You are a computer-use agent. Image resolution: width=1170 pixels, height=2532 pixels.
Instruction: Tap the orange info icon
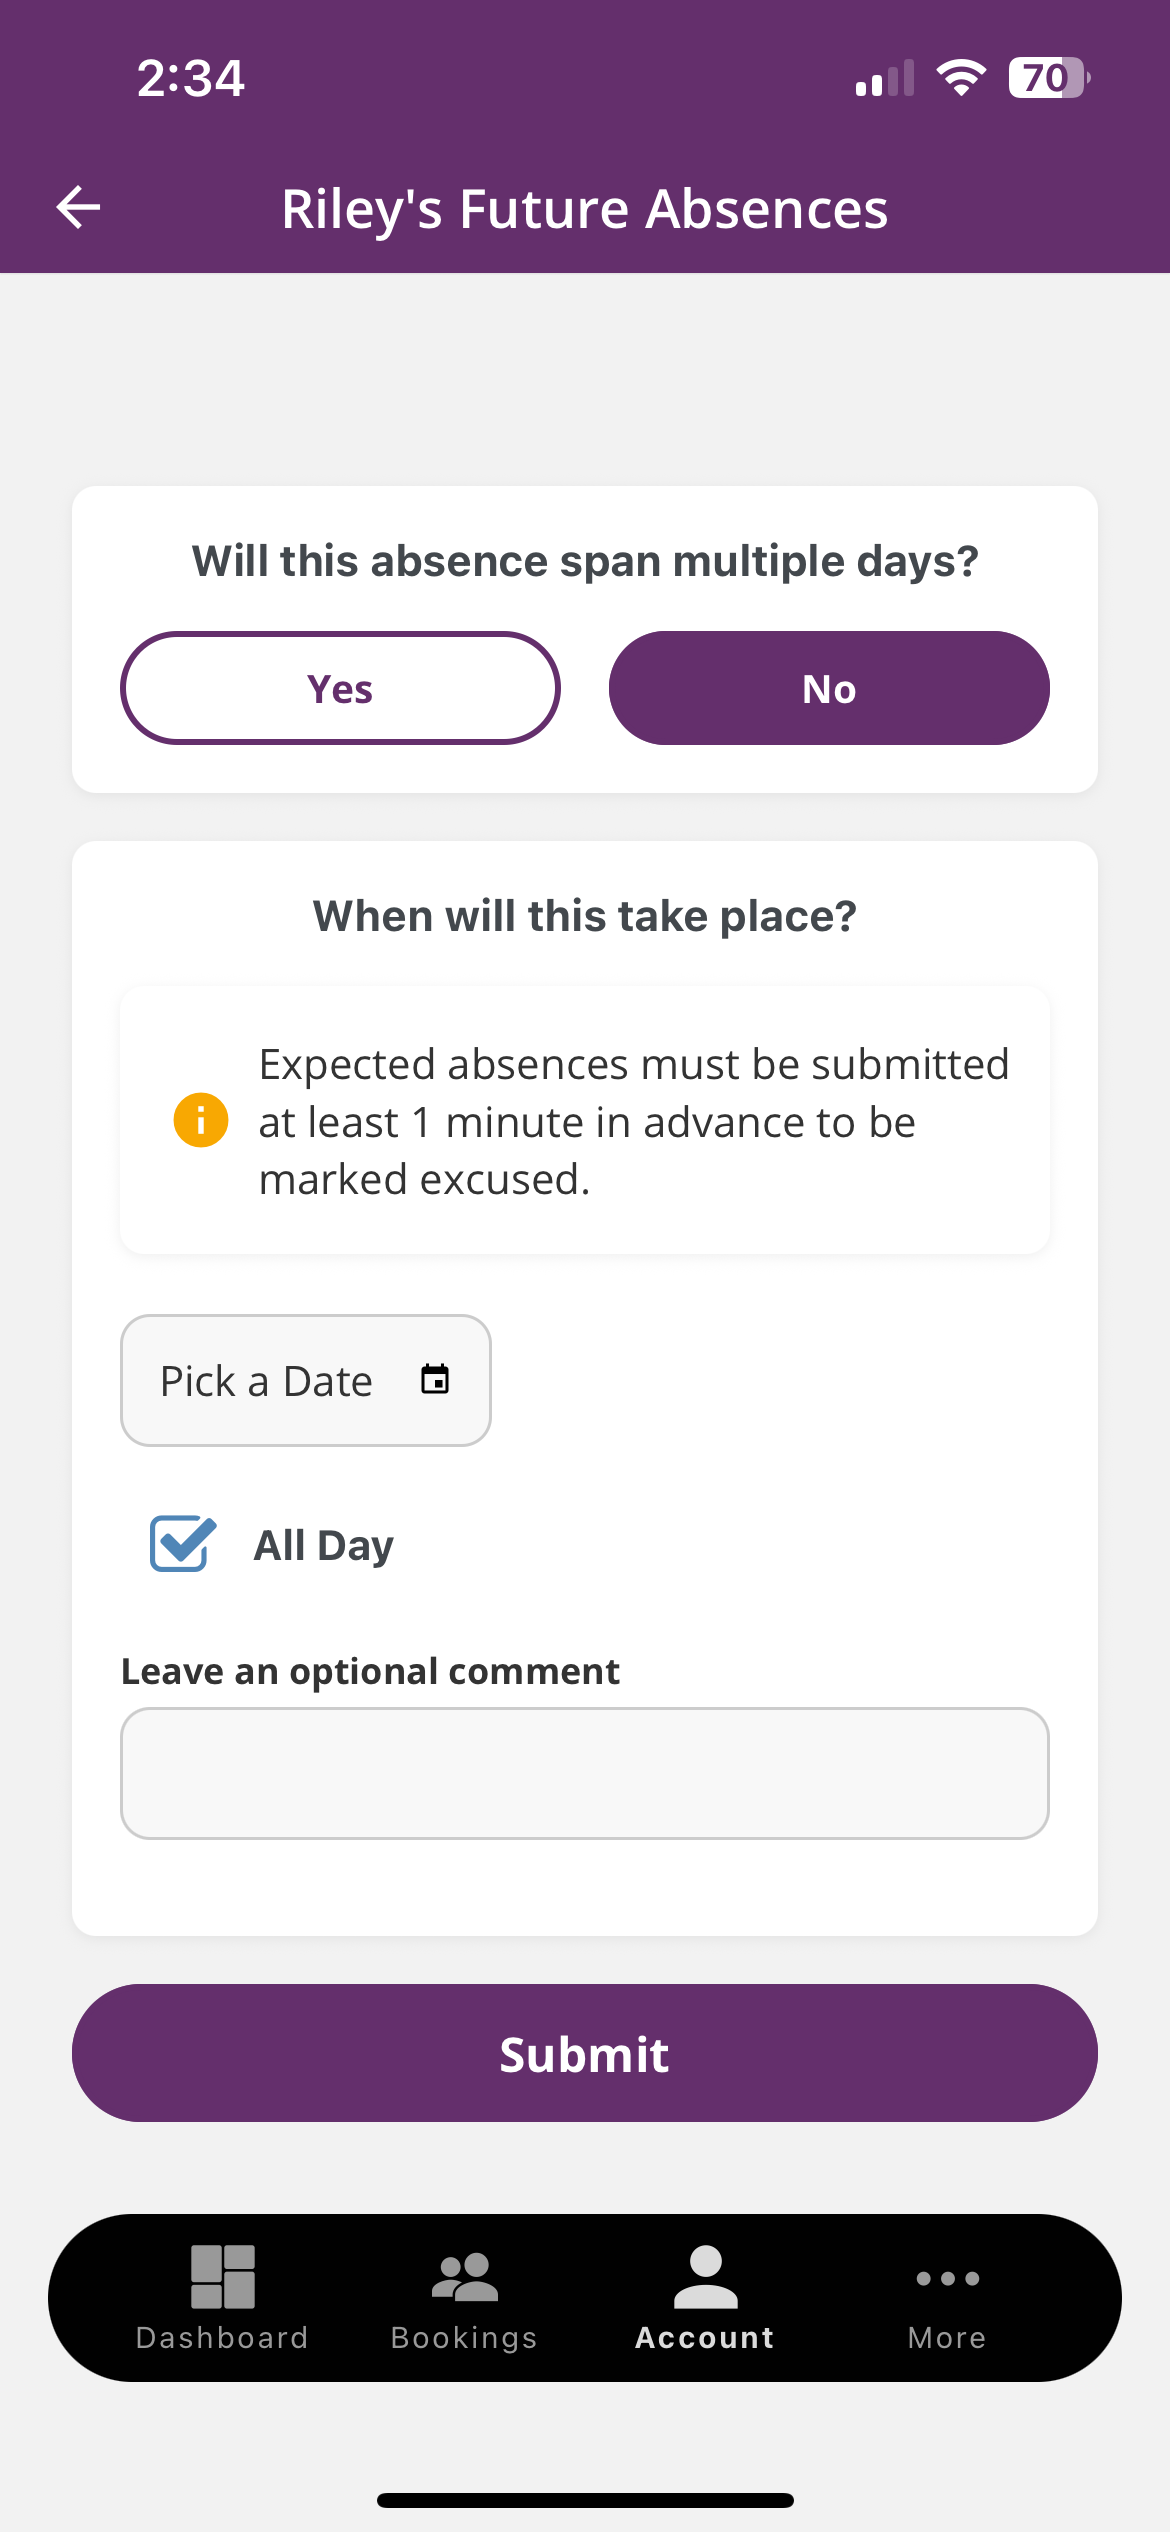pos(201,1120)
